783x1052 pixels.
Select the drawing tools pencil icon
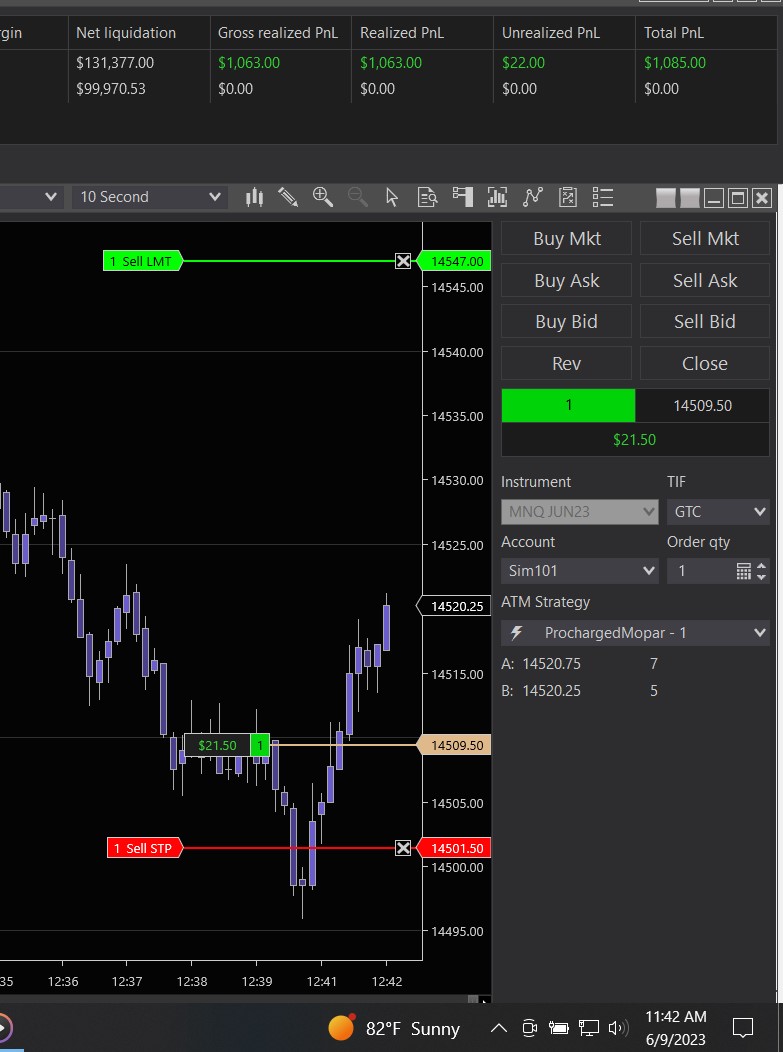(288, 197)
